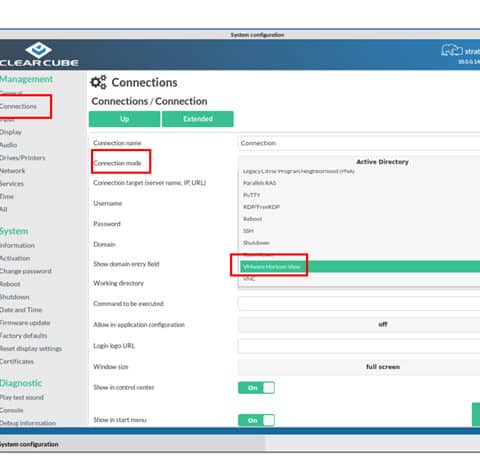The image size is (480, 472).
Task: Click the gears icon beside Connections heading
Action: (98, 82)
